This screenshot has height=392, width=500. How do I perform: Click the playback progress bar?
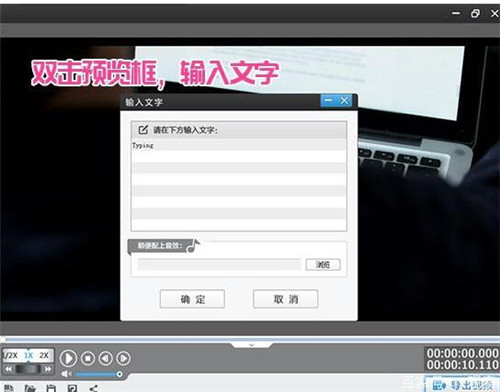[x=250, y=339]
